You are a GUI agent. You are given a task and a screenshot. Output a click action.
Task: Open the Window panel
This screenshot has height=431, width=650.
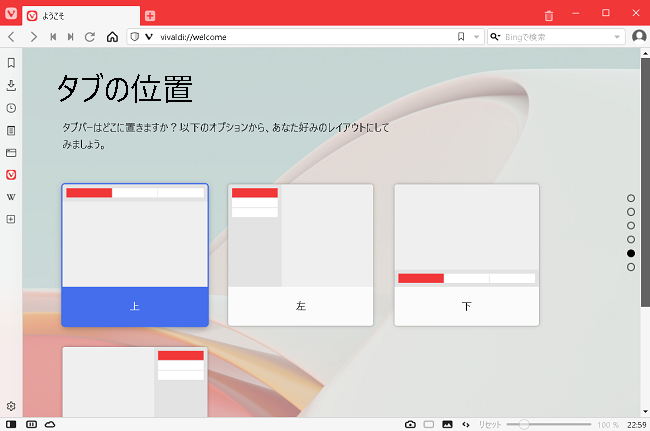pos(11,153)
